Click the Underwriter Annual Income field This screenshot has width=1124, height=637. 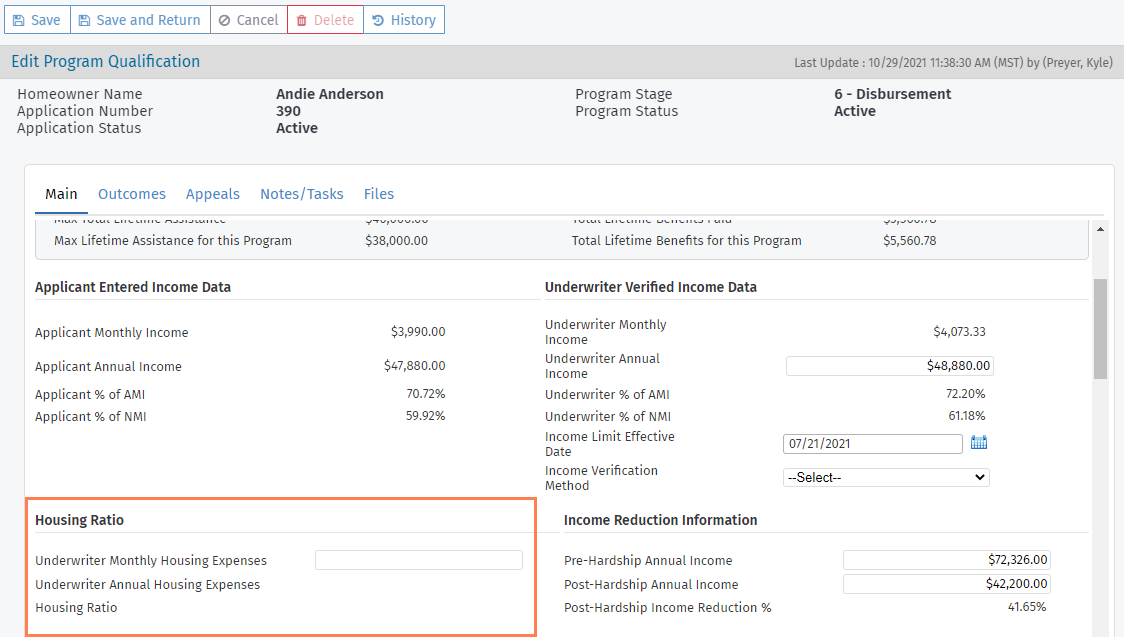point(889,366)
